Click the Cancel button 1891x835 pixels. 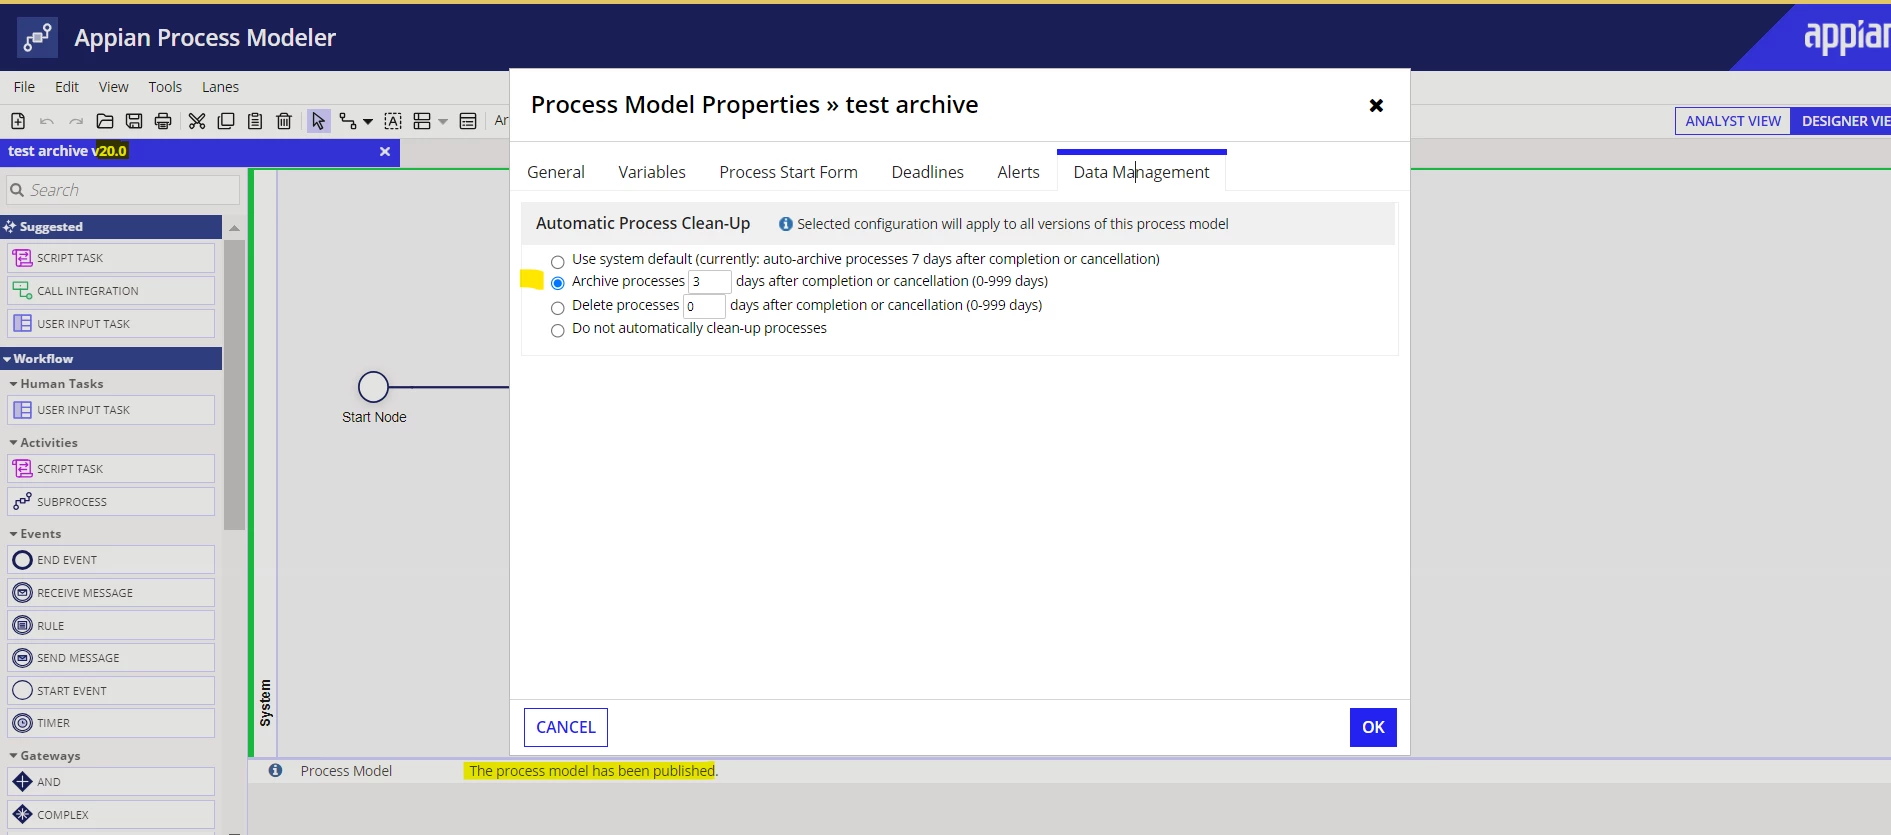[x=566, y=727]
